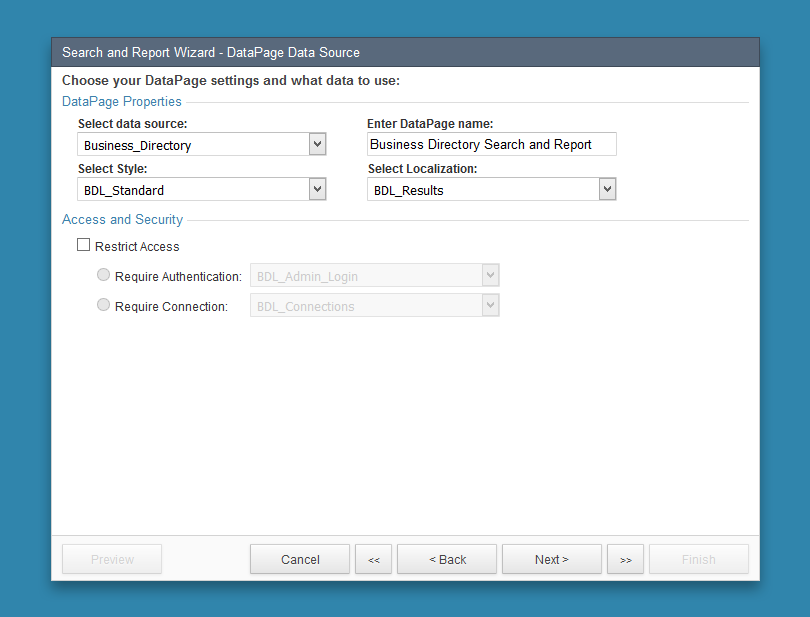The height and width of the screenshot is (617, 810).
Task: Select the Require Authentication radio button
Action: (103, 274)
